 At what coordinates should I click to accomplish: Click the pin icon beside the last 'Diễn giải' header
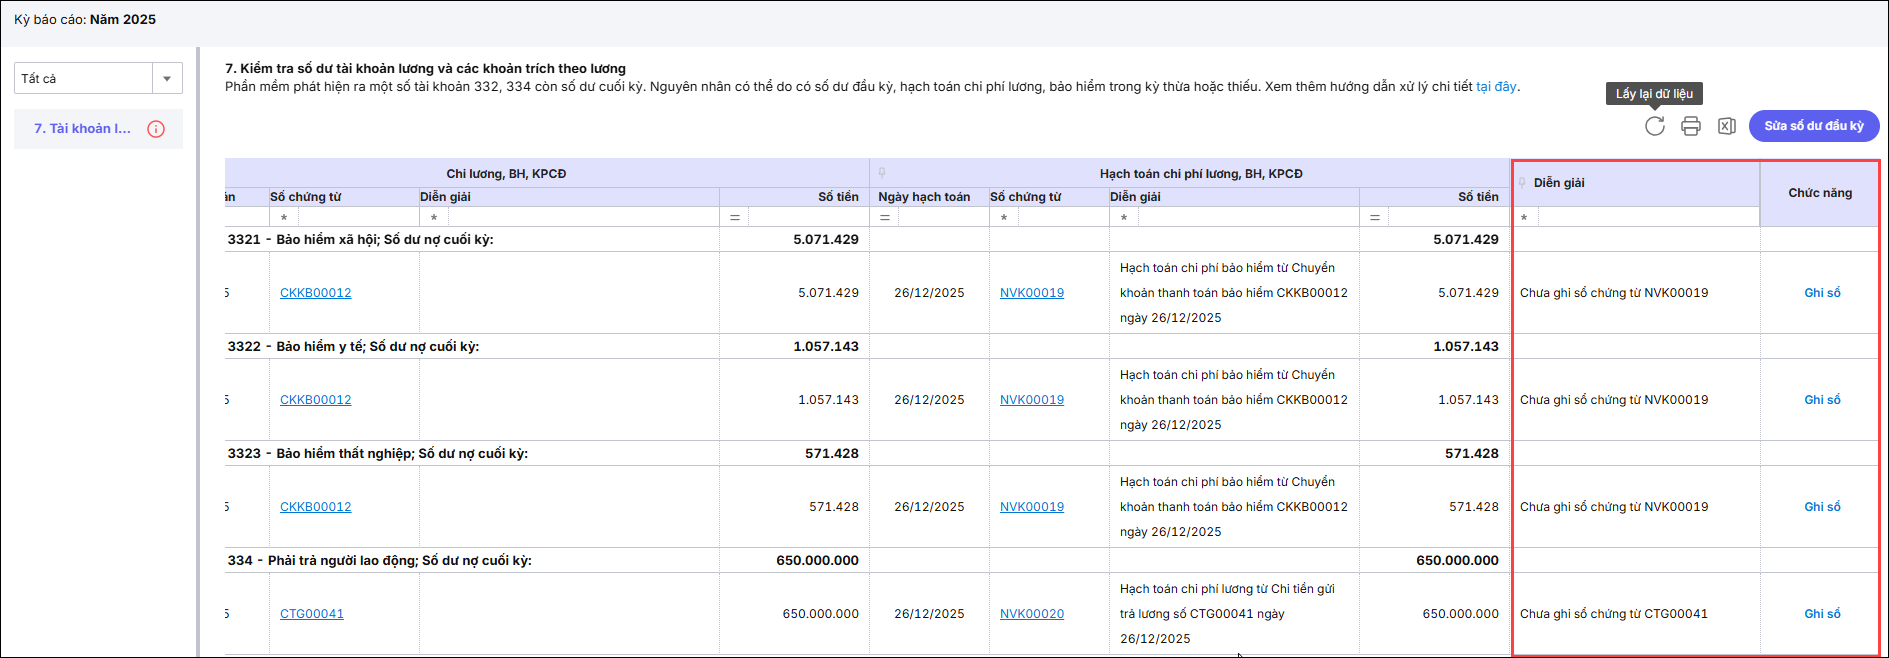(x=1522, y=183)
